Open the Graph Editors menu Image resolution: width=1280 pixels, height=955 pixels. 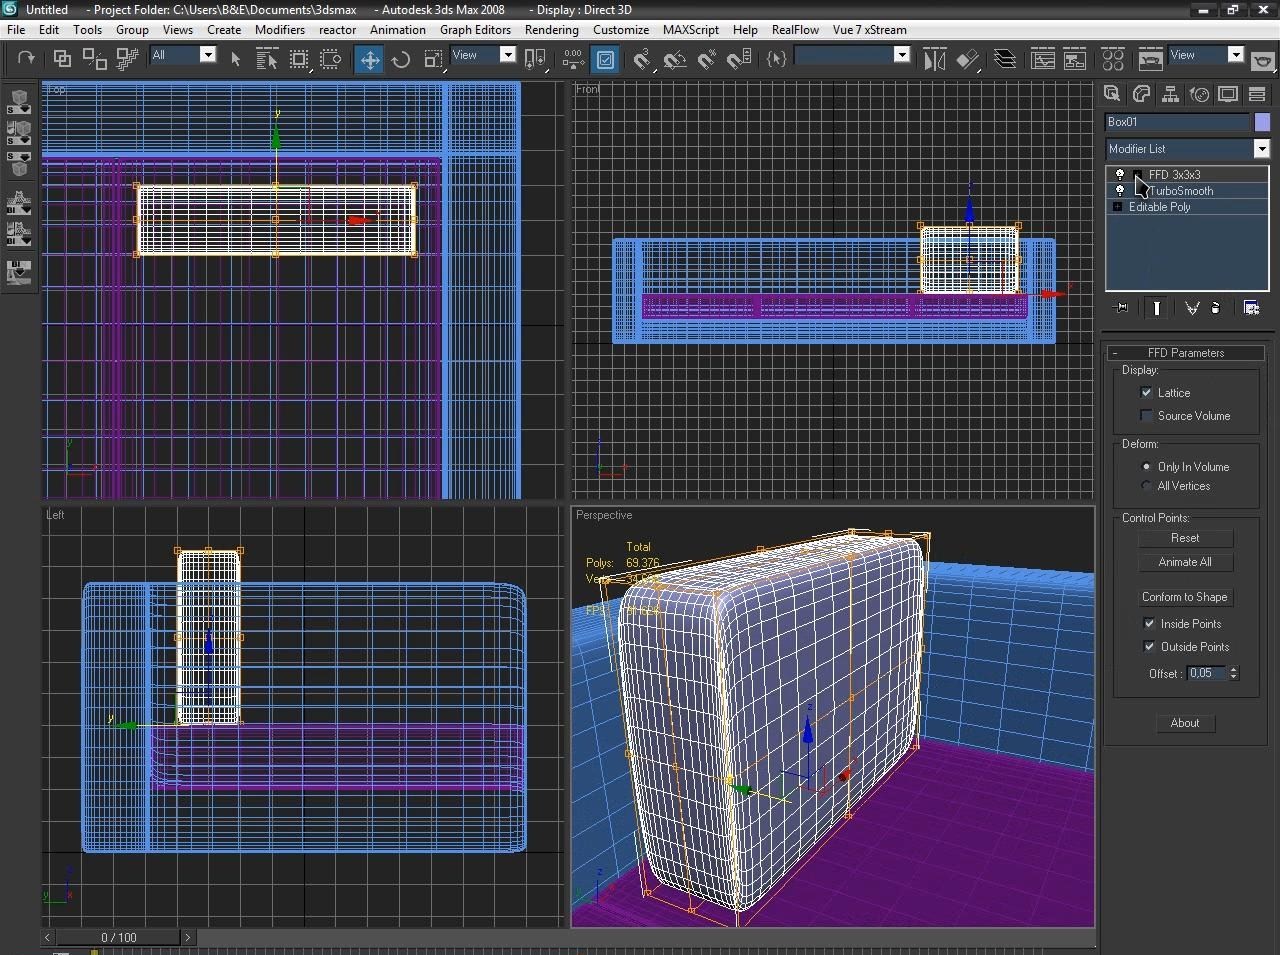point(475,30)
